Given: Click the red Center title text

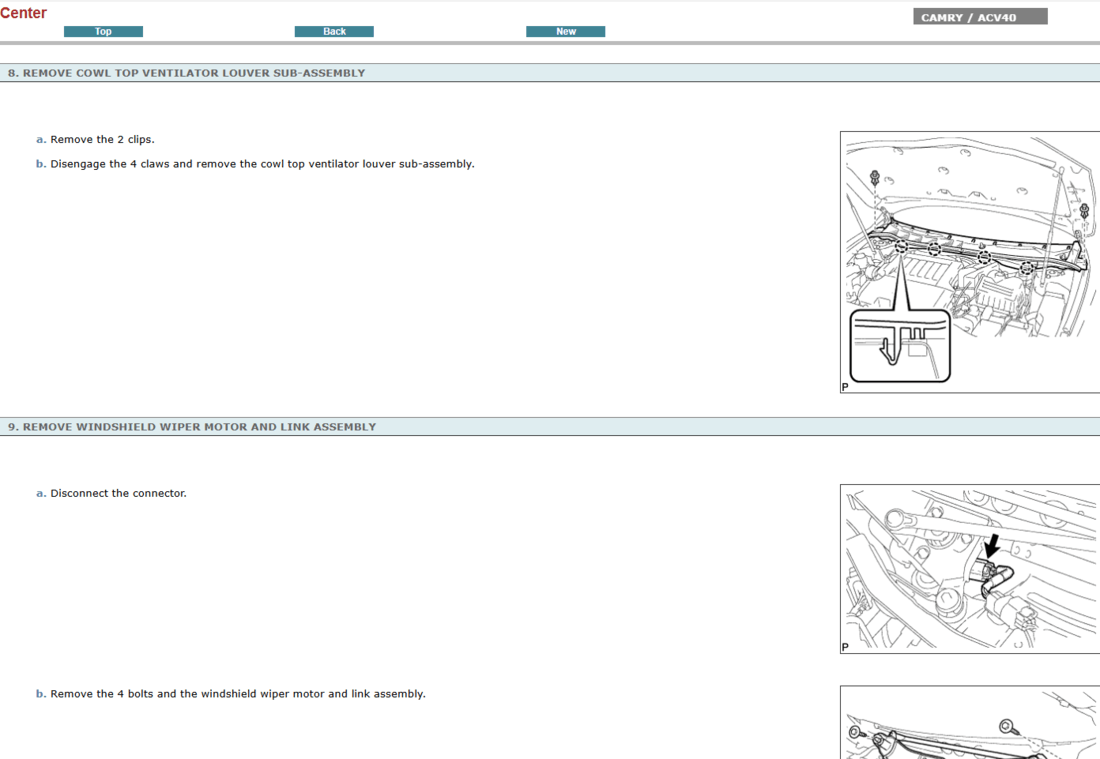Looking at the screenshot, I should (24, 13).
